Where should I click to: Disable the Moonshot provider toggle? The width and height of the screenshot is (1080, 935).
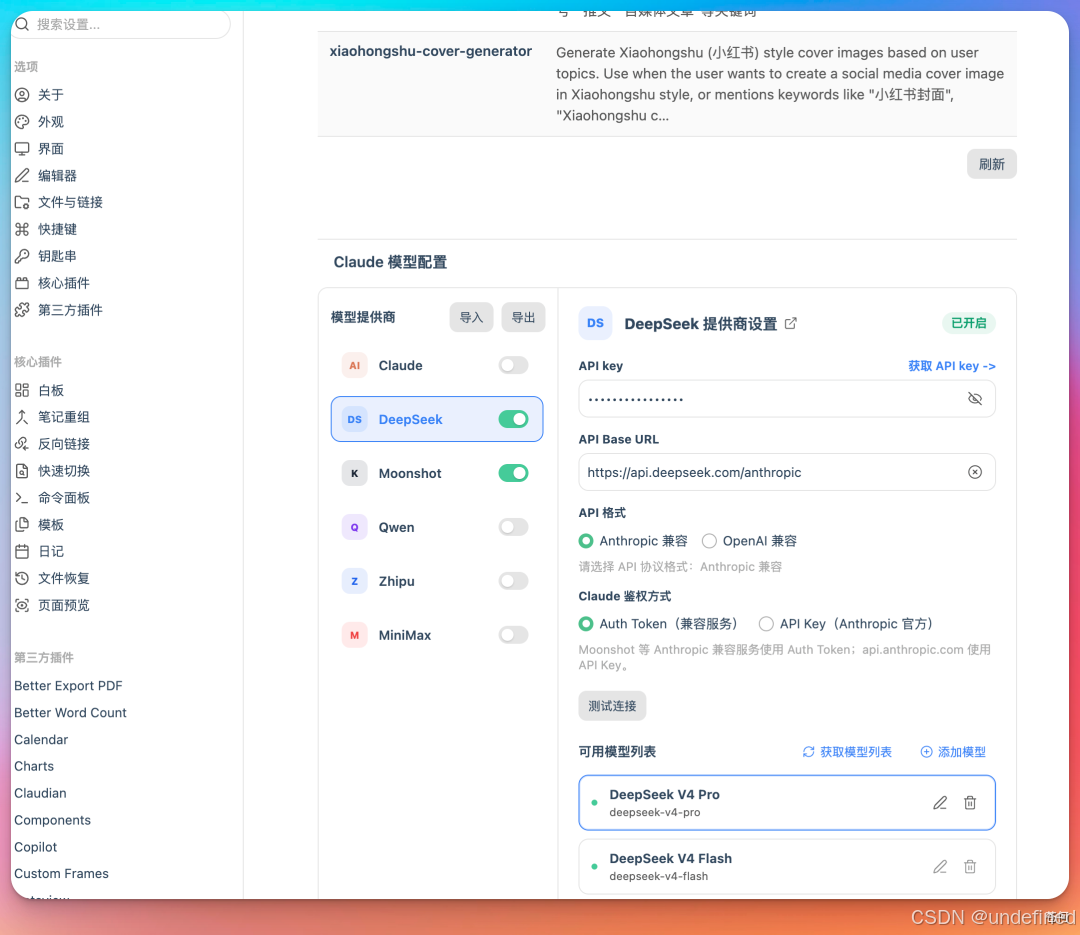(x=513, y=473)
